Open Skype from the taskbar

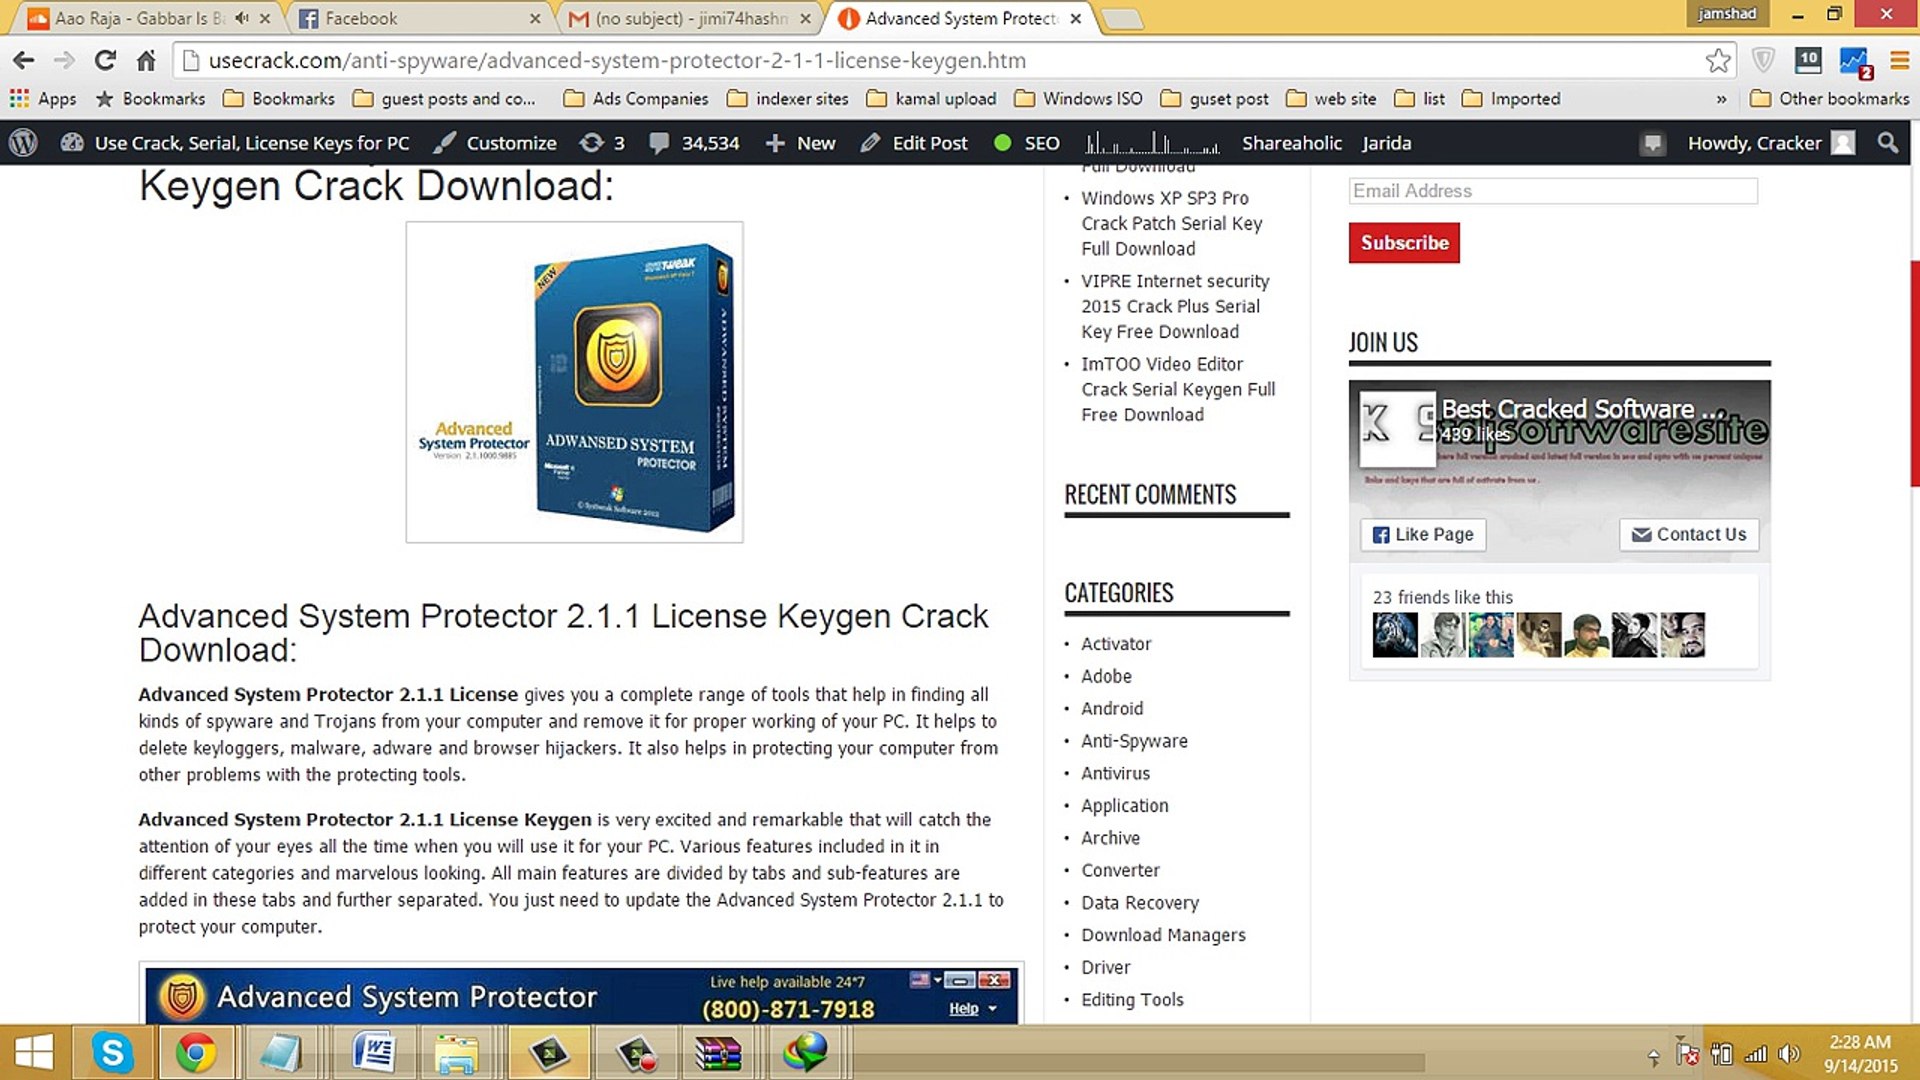[112, 1052]
